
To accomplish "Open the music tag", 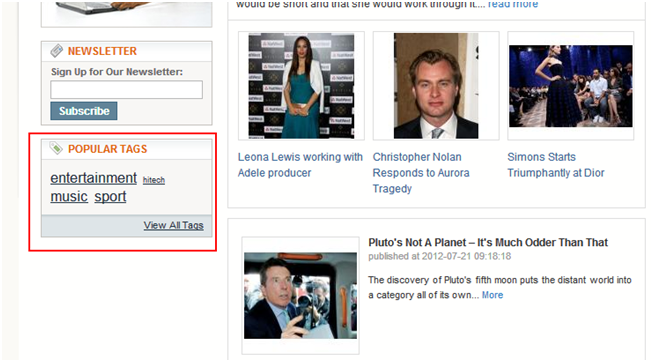I will coord(69,196).
